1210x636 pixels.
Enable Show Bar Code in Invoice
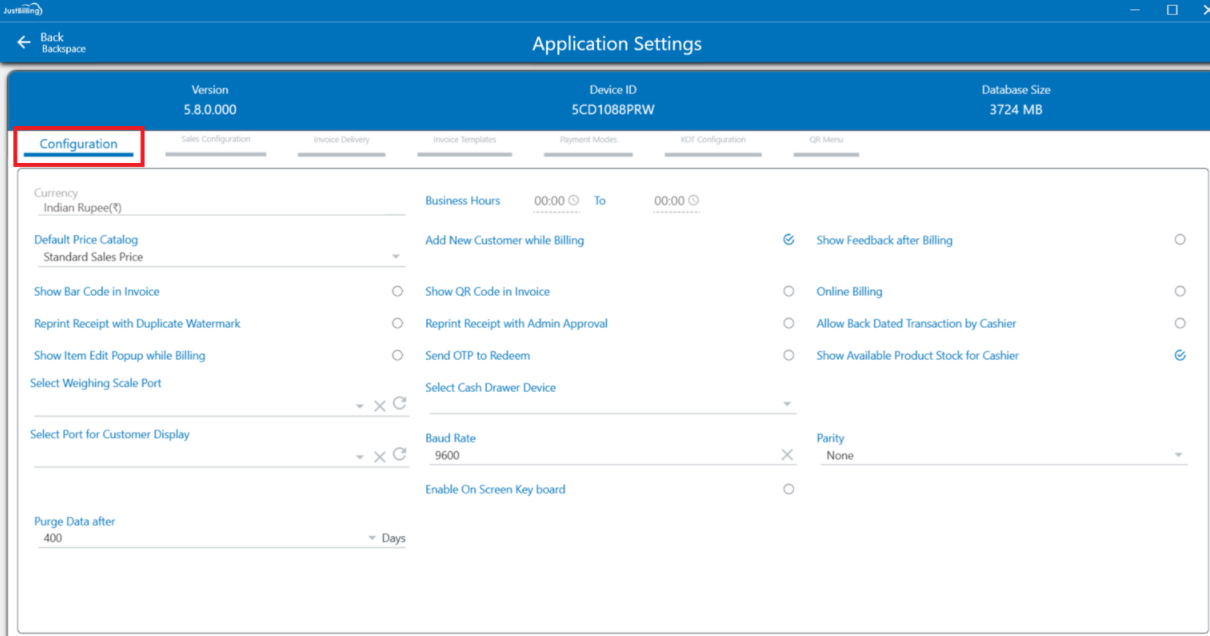click(397, 291)
